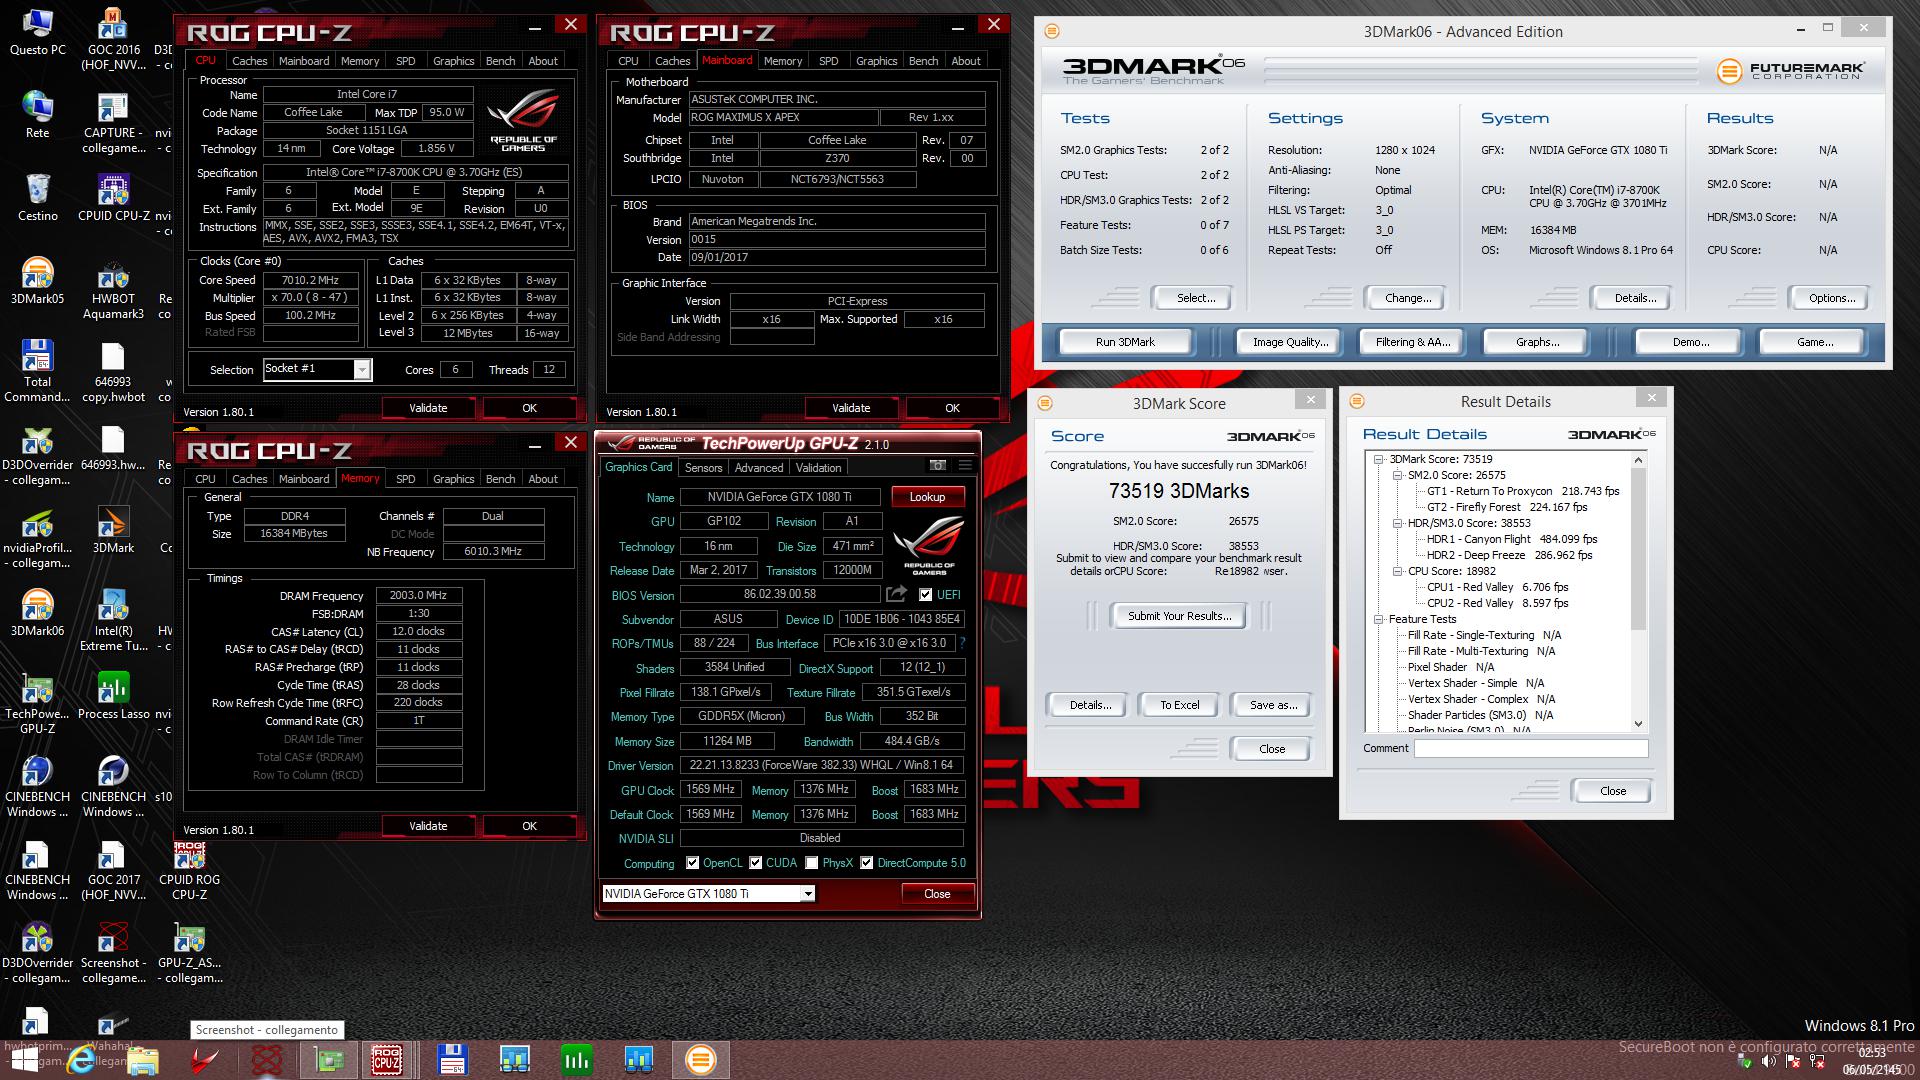Viewport: 1920px width, 1080px height.
Task: Toggle the UEFI checkbox in GPU-Z
Action: [x=925, y=595]
